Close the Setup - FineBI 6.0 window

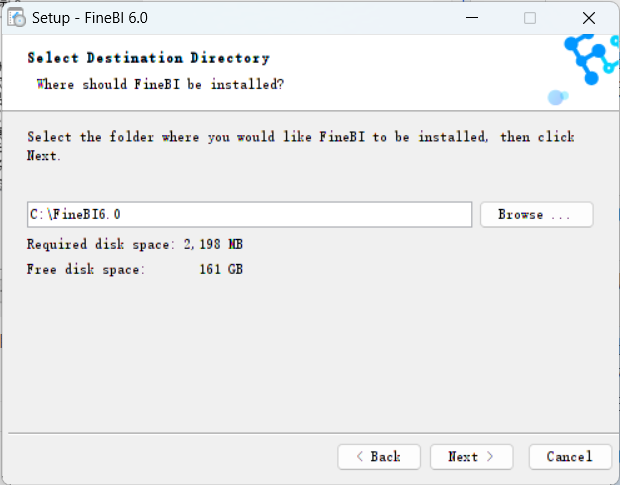(x=589, y=18)
